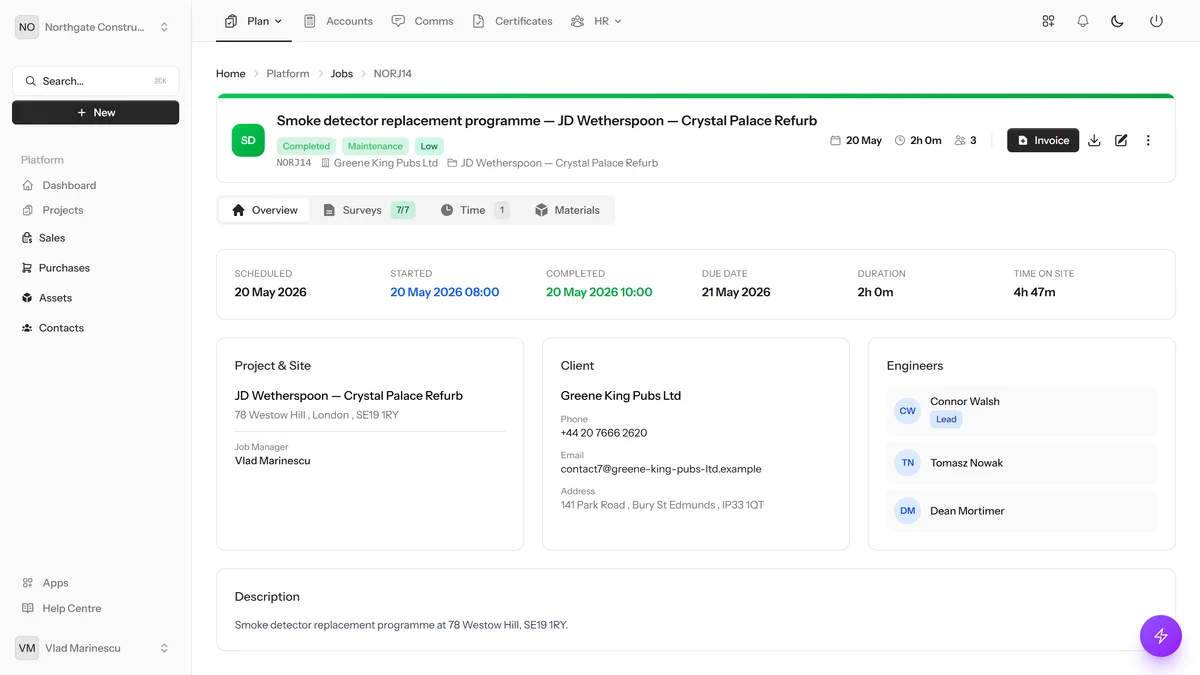1200x675 pixels.
Task: Click the clock icon beside 2h 0m
Action: [900, 141]
